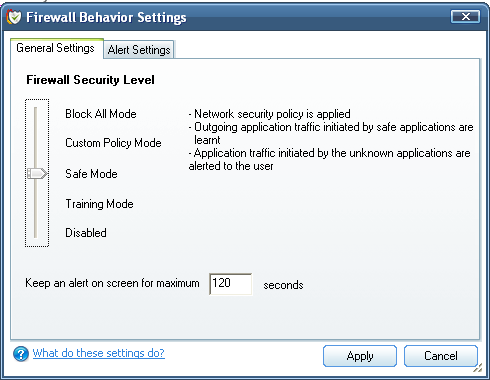Click the window resize grip corner
This screenshot has width=490, height=380.
pos(477,368)
